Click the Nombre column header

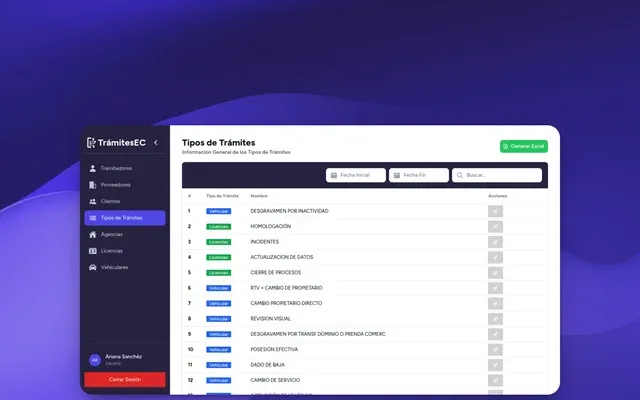tap(259, 196)
